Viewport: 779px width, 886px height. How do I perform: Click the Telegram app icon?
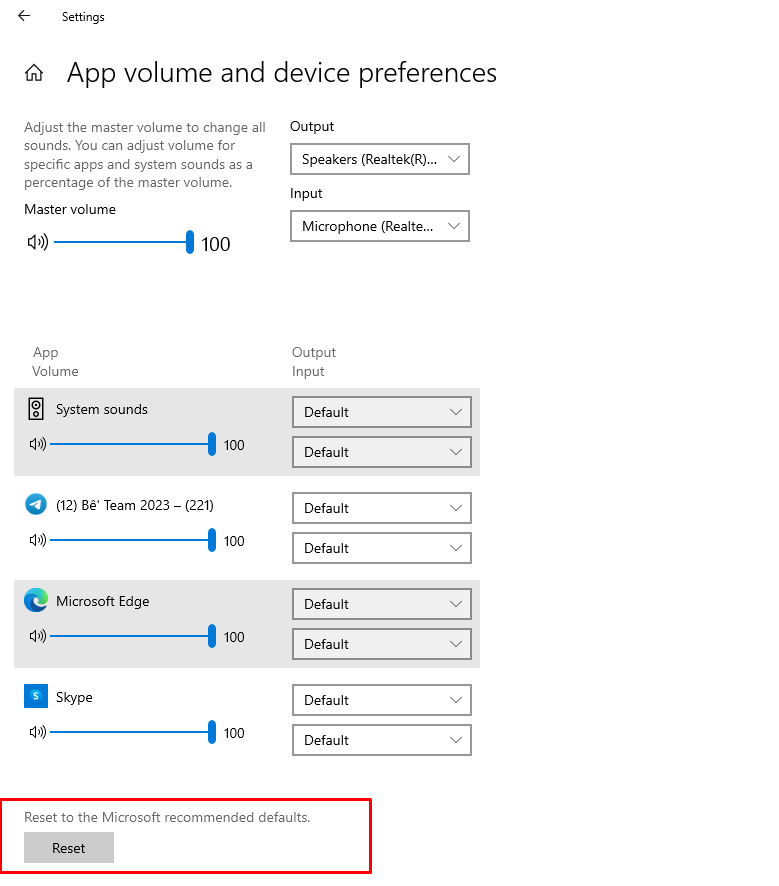click(36, 504)
